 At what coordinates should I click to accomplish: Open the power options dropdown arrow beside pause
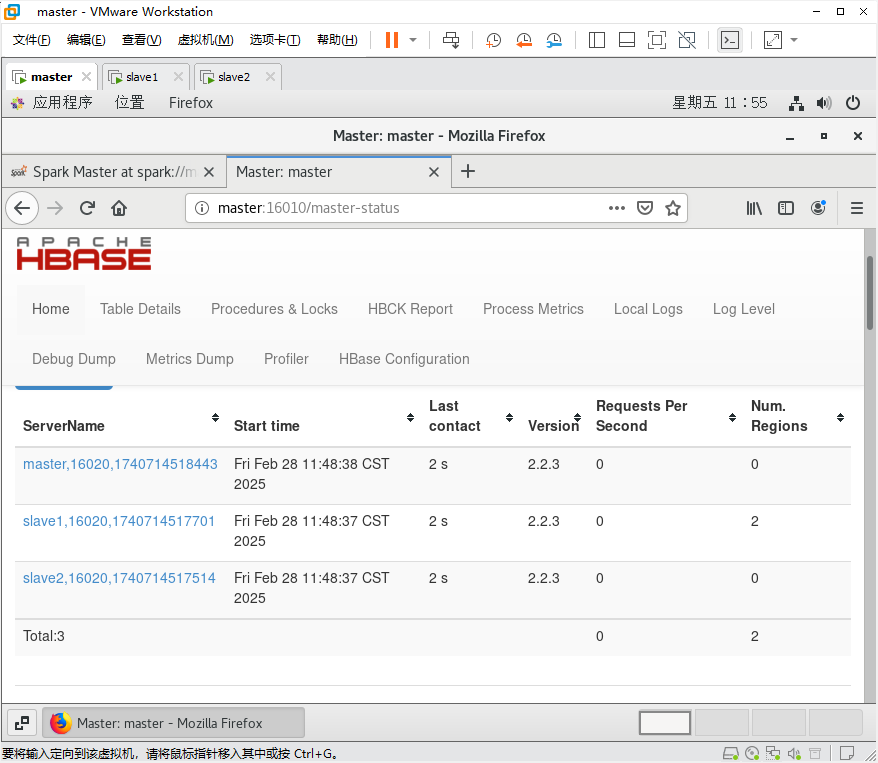(x=413, y=40)
